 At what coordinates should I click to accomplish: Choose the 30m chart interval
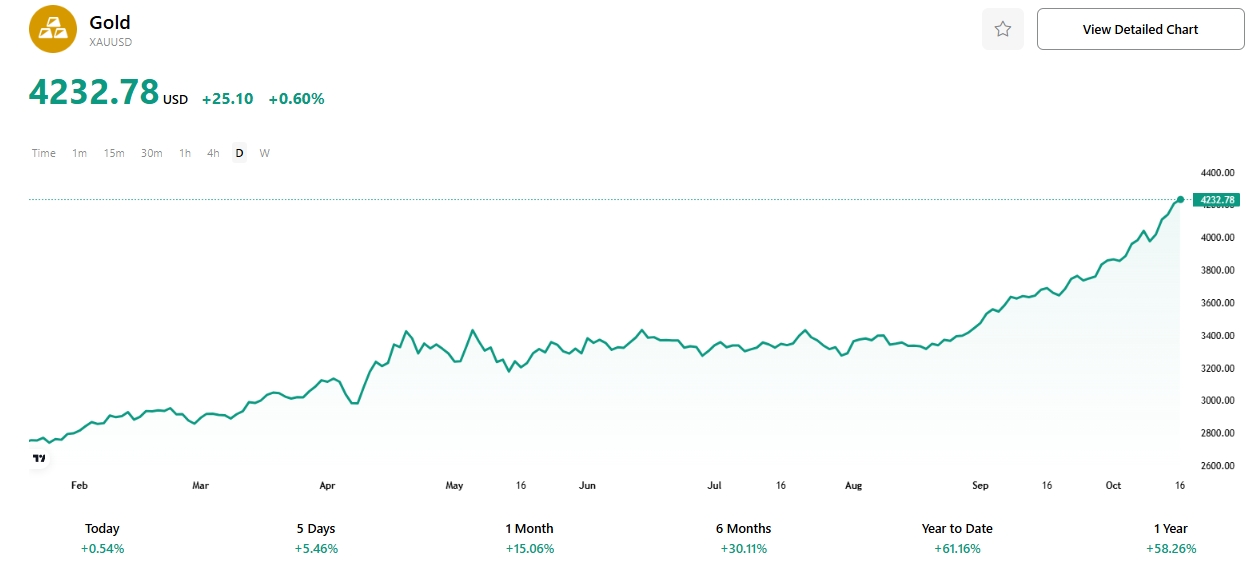151,153
